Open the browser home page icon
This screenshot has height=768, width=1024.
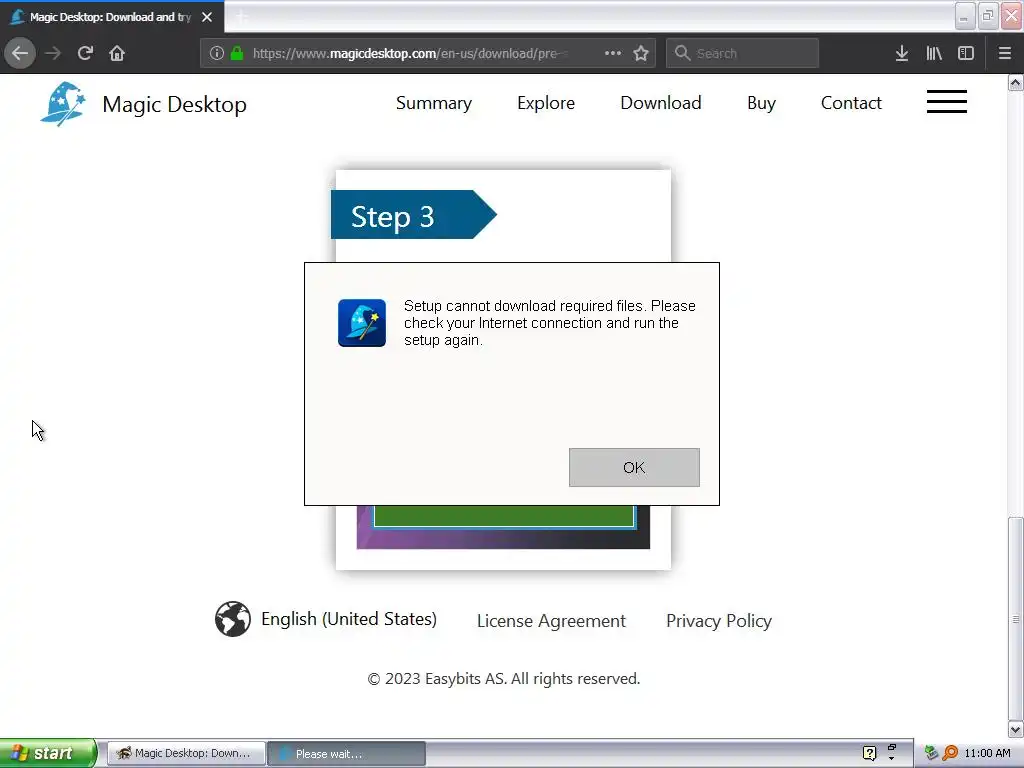point(117,53)
